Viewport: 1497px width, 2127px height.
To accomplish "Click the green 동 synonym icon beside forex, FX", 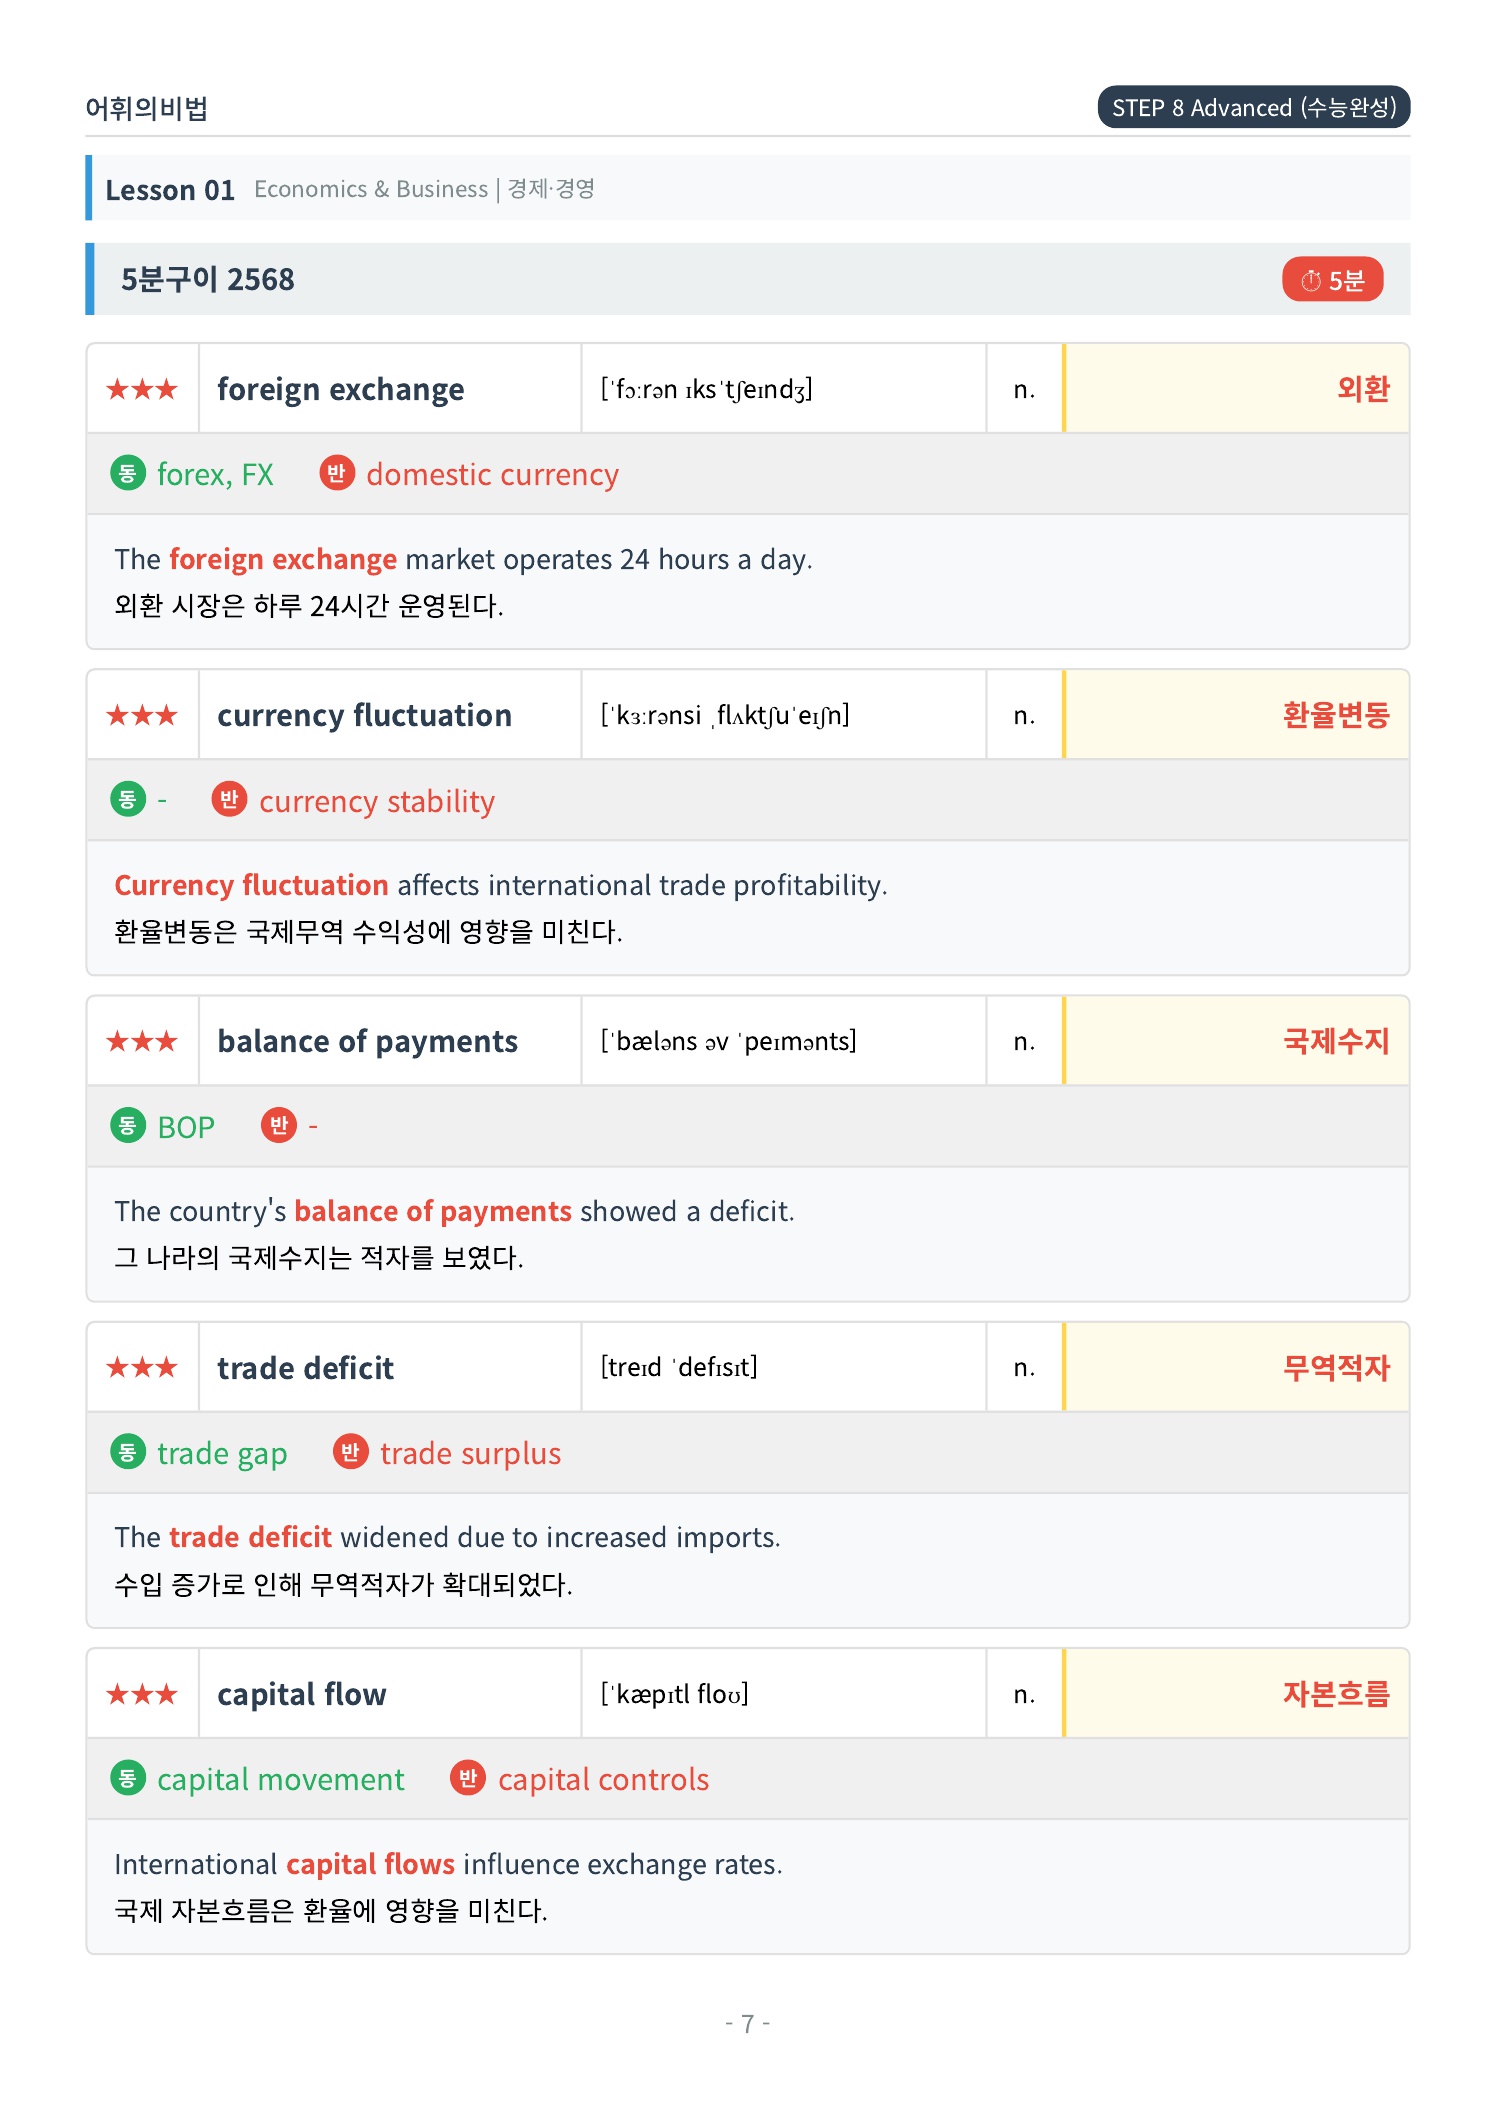I will 128,473.
